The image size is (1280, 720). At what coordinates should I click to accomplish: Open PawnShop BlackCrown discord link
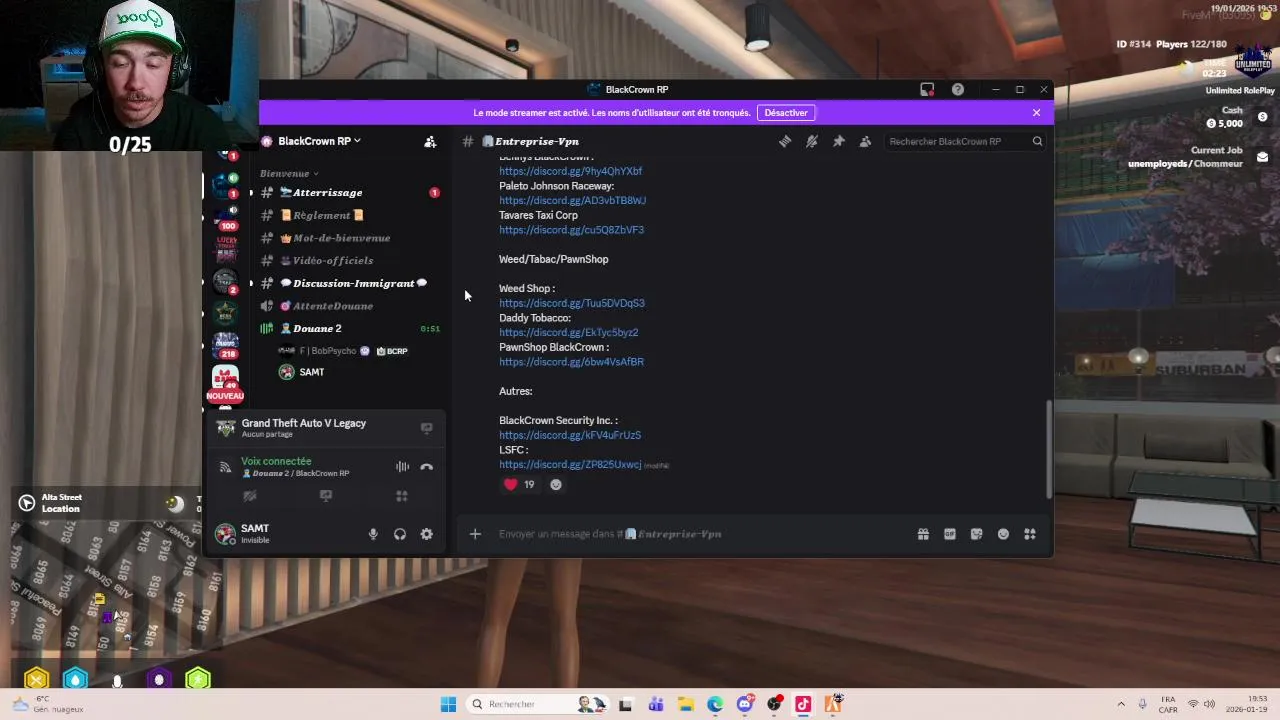tap(571, 362)
